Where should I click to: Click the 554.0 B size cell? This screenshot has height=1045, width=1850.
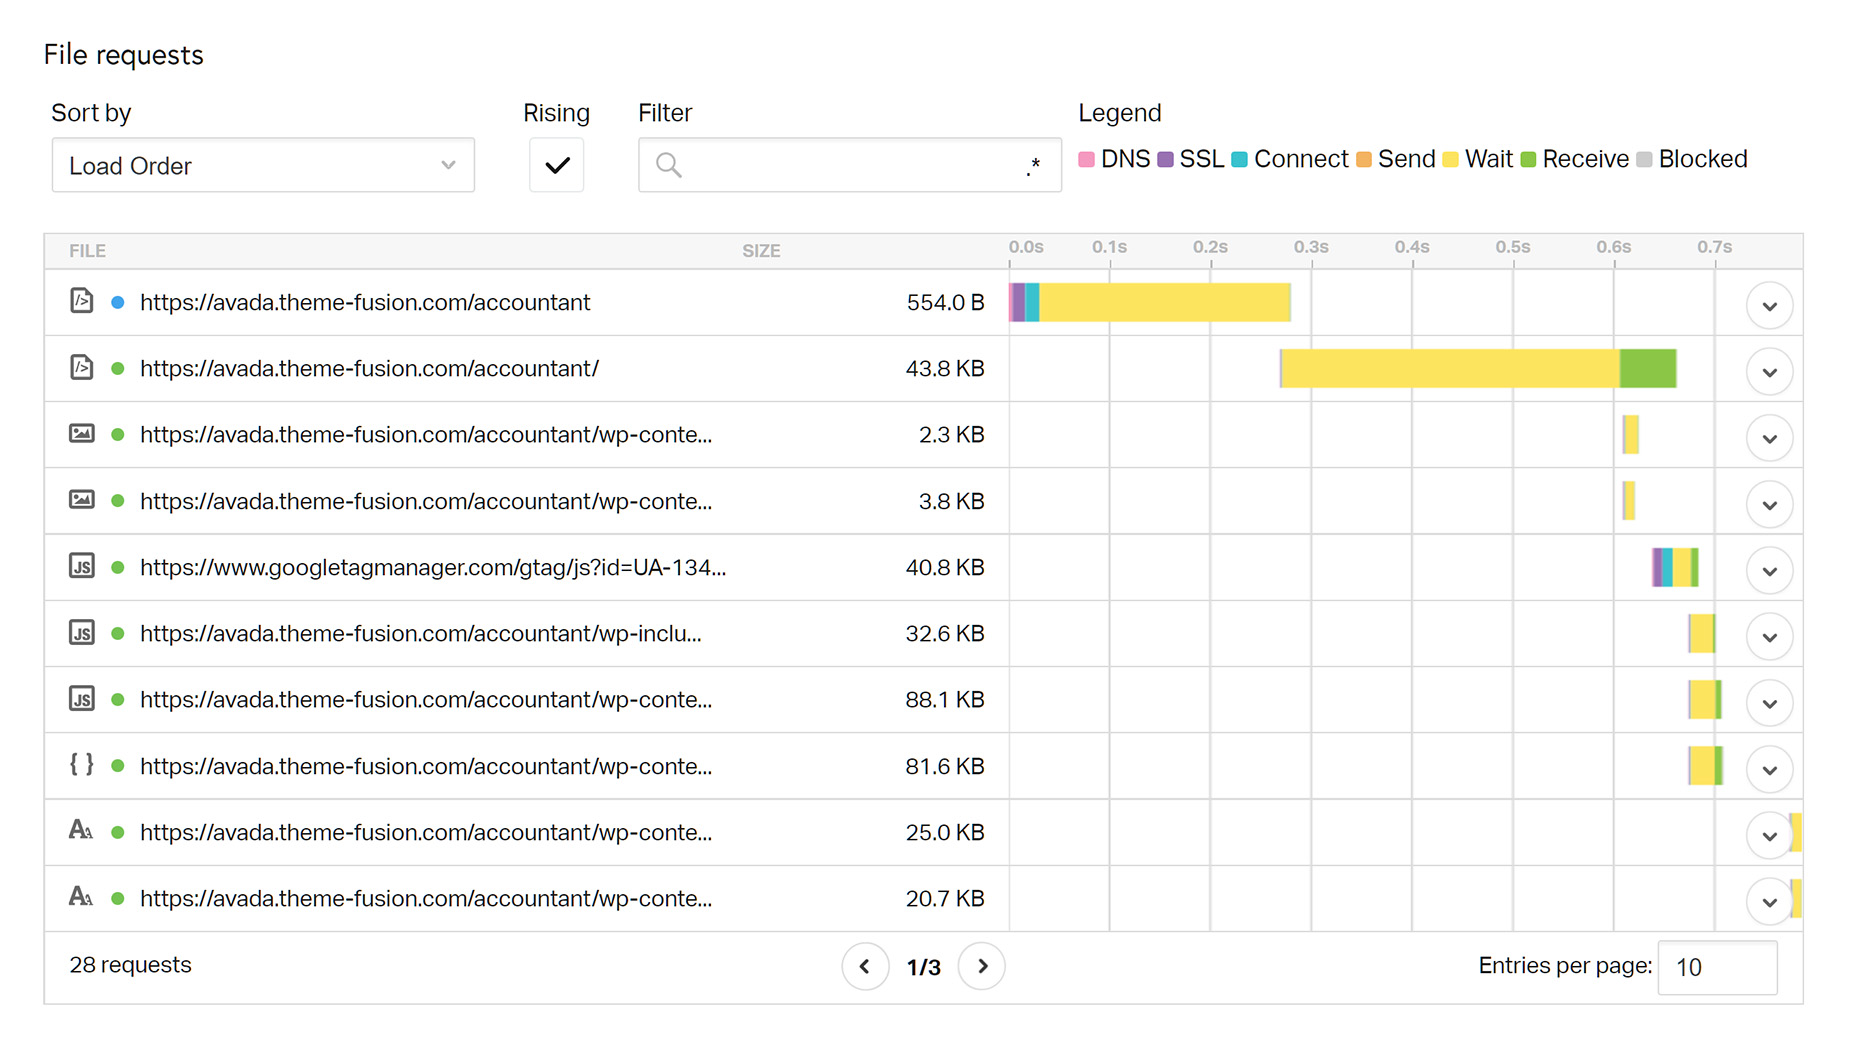pos(946,302)
